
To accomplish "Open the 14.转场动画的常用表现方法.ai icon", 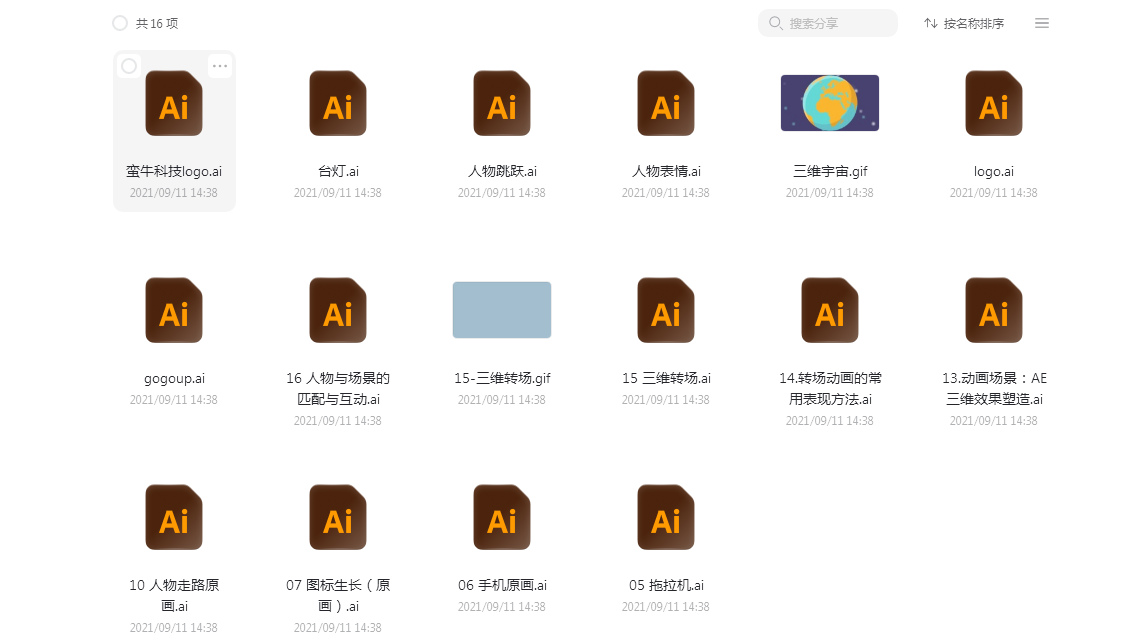I will coord(829,310).
